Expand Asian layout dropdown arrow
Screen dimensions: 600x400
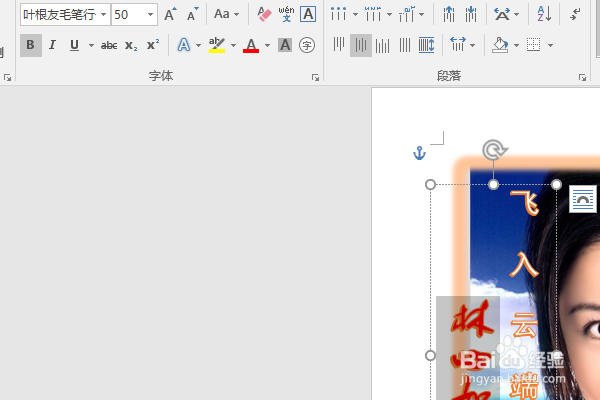click(517, 15)
